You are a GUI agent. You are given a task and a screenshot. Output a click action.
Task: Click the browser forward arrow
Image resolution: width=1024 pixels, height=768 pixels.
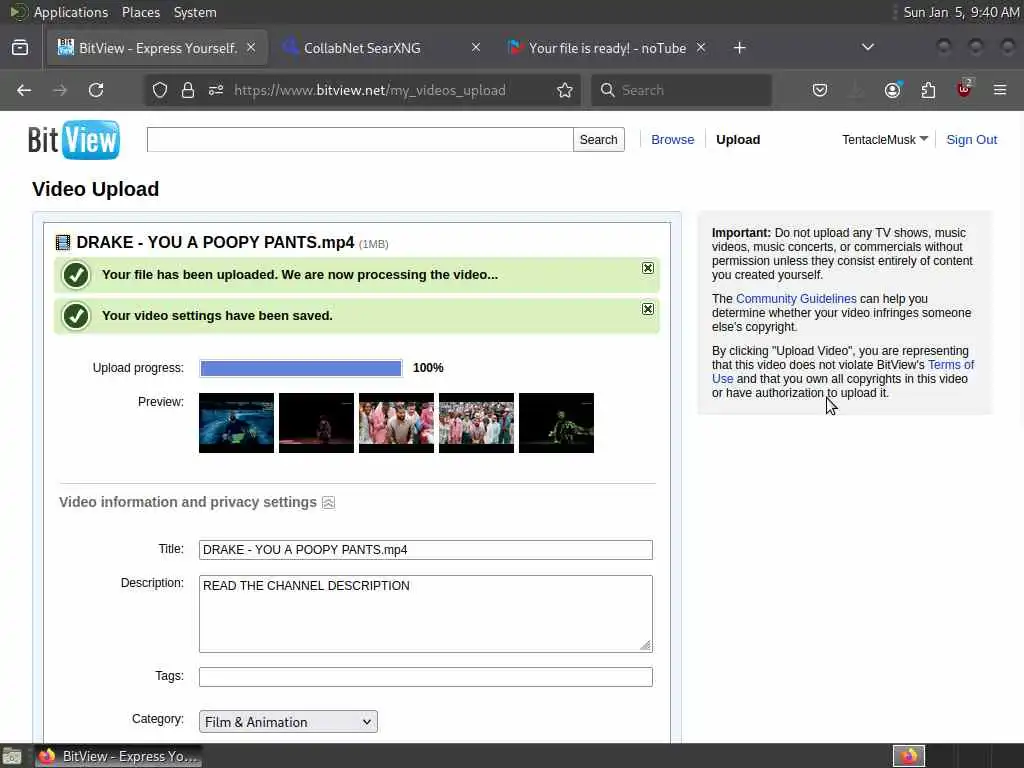[x=60, y=90]
